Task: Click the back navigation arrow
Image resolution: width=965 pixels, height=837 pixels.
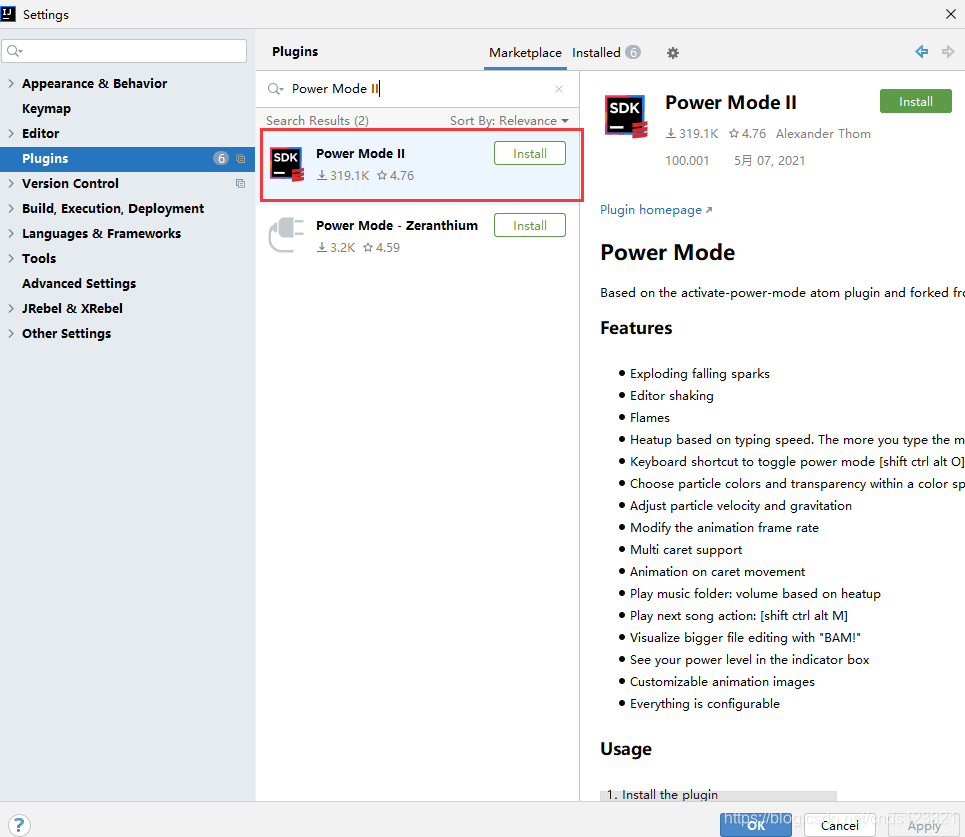Action: 921,51
